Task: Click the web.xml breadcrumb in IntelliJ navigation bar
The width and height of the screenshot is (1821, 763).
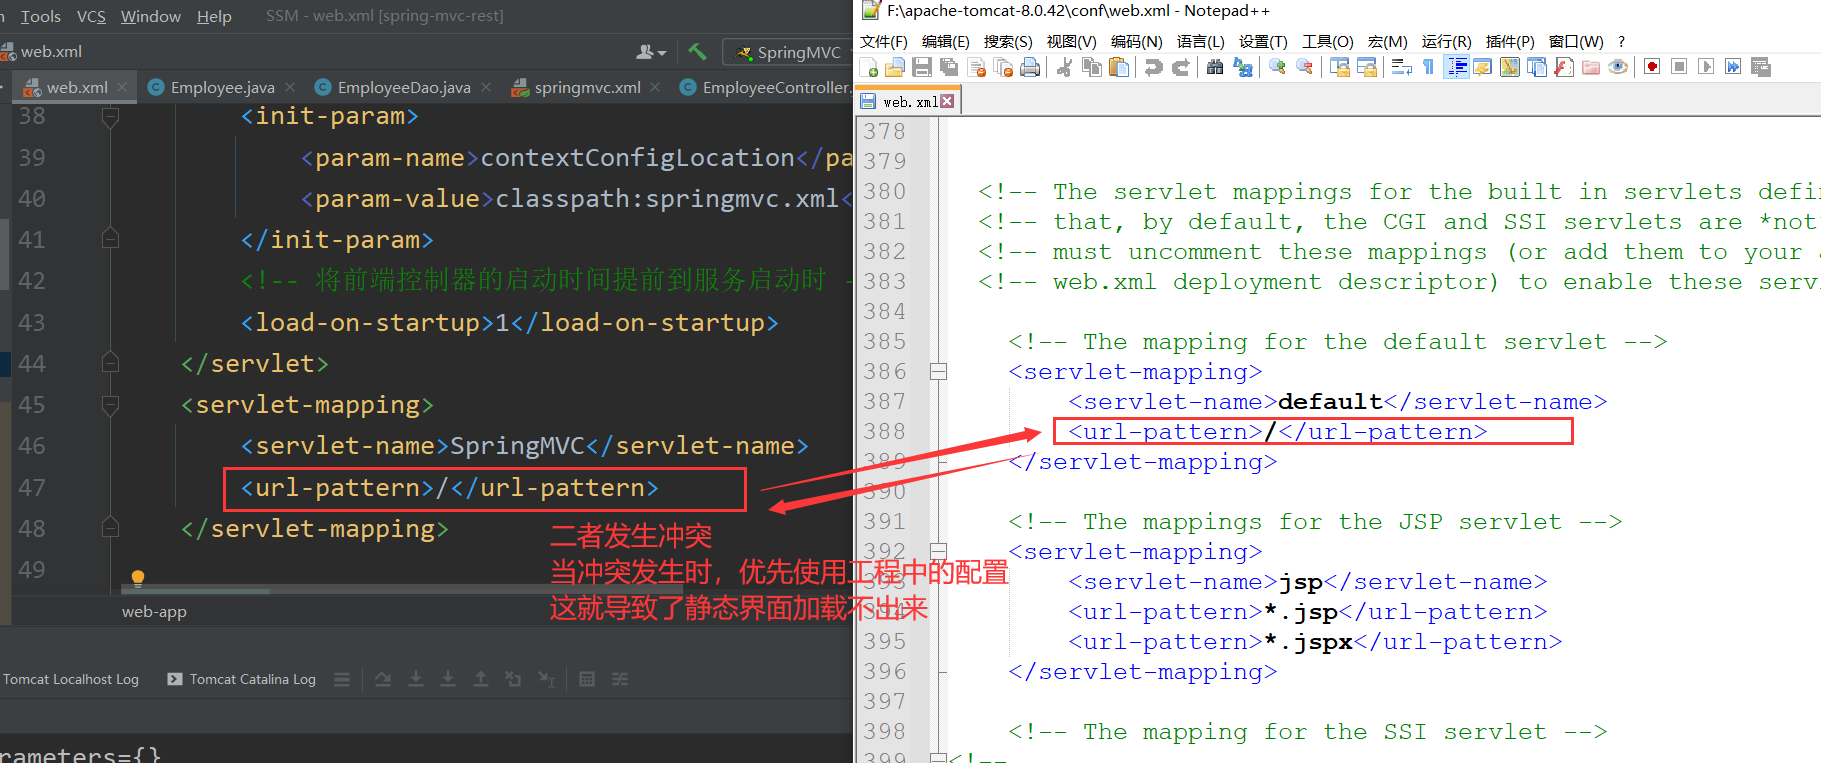Action: [42, 51]
